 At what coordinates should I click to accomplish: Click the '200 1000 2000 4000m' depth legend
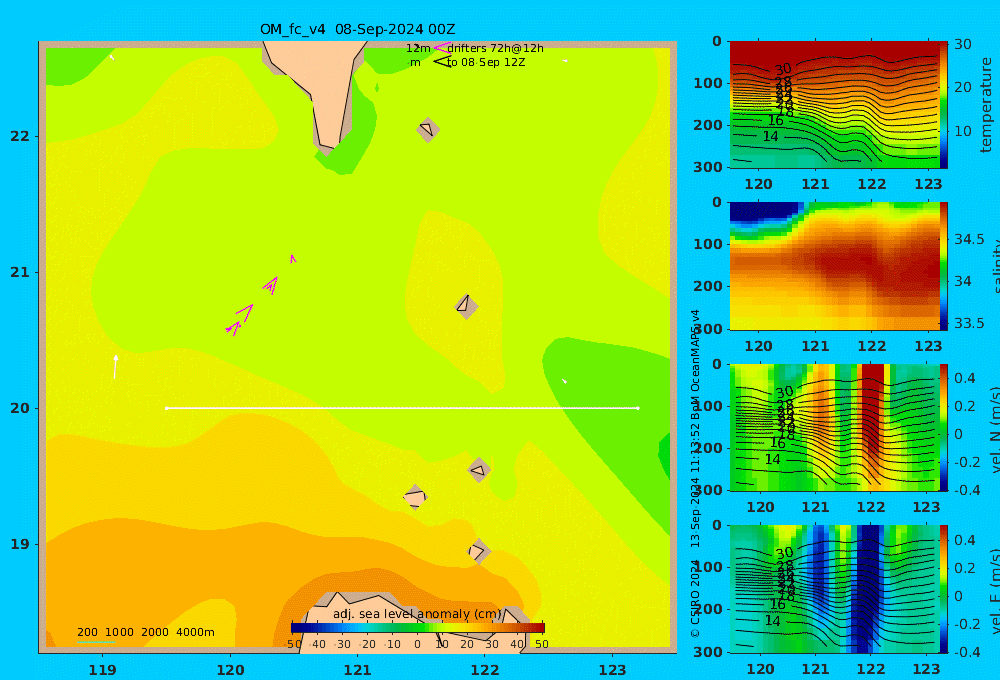pyautogui.click(x=145, y=632)
